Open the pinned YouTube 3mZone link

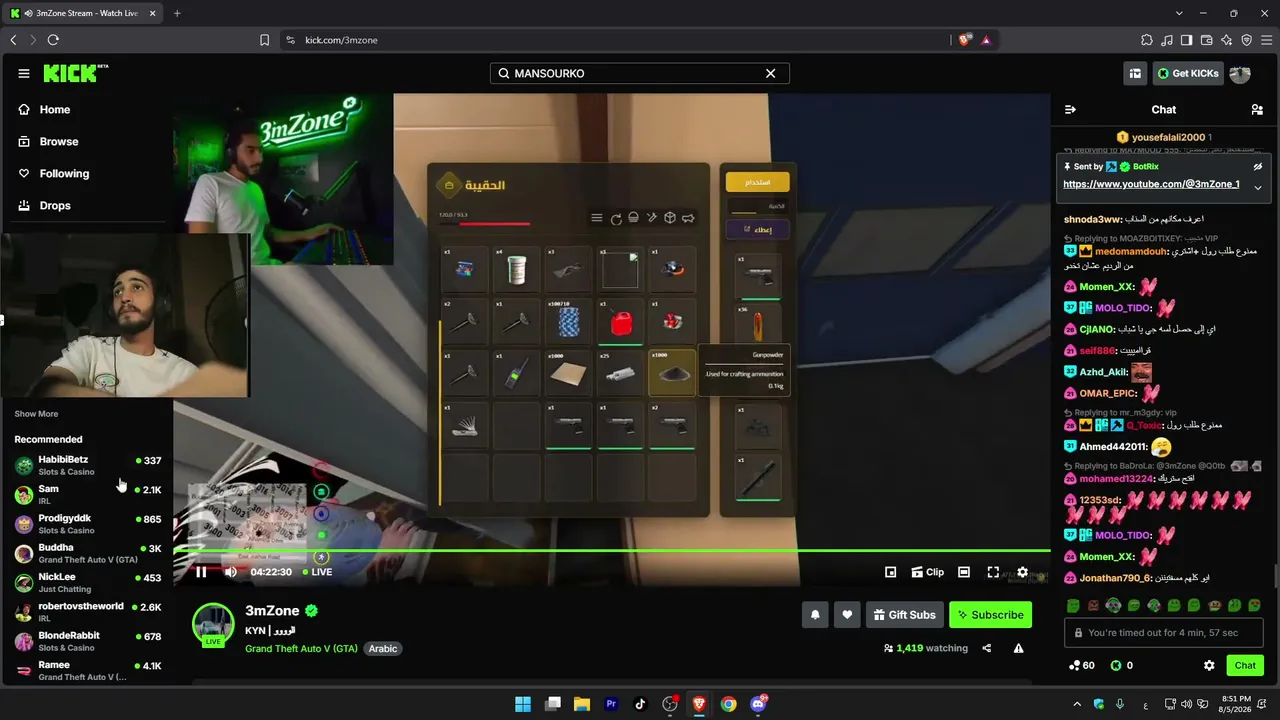[x=1151, y=184]
